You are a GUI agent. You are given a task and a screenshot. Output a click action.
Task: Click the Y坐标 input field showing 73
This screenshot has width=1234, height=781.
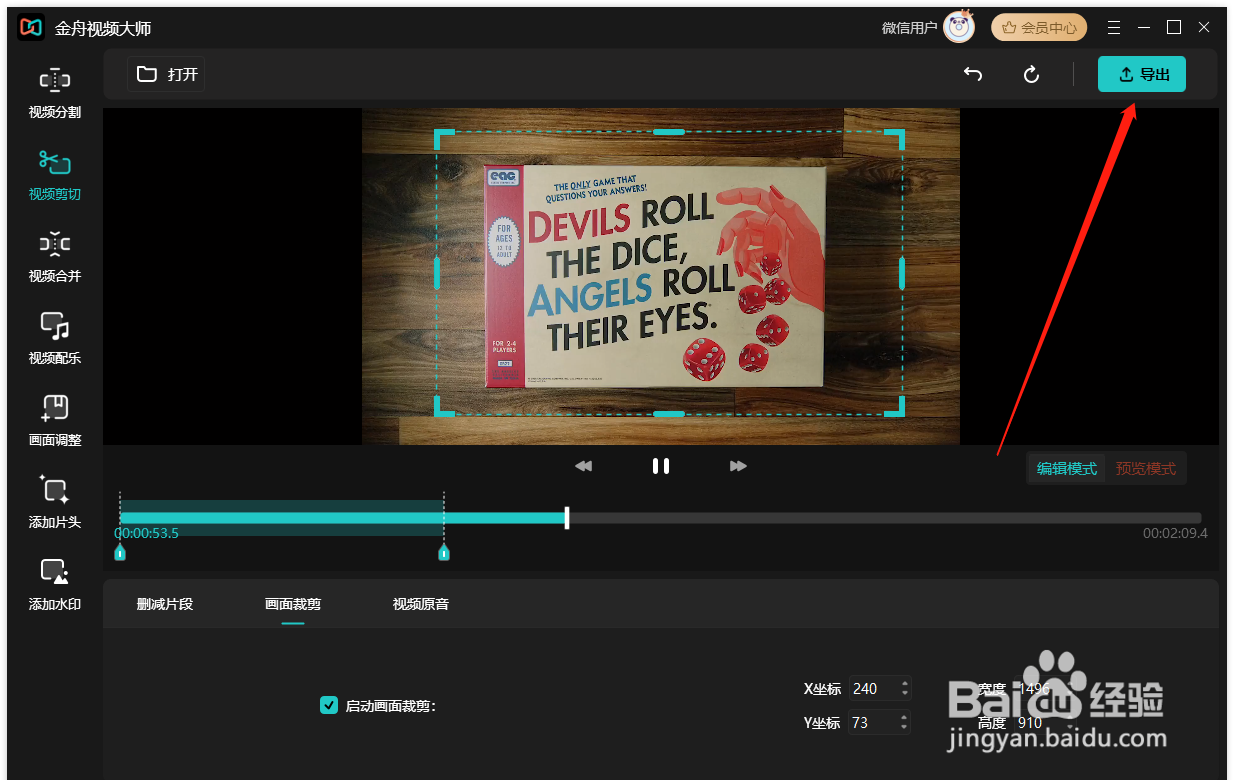click(x=873, y=722)
